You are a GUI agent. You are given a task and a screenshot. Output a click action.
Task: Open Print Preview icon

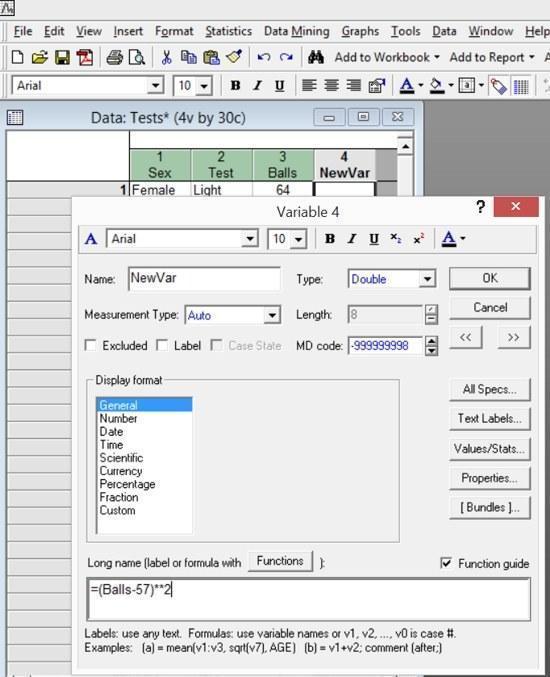137,57
